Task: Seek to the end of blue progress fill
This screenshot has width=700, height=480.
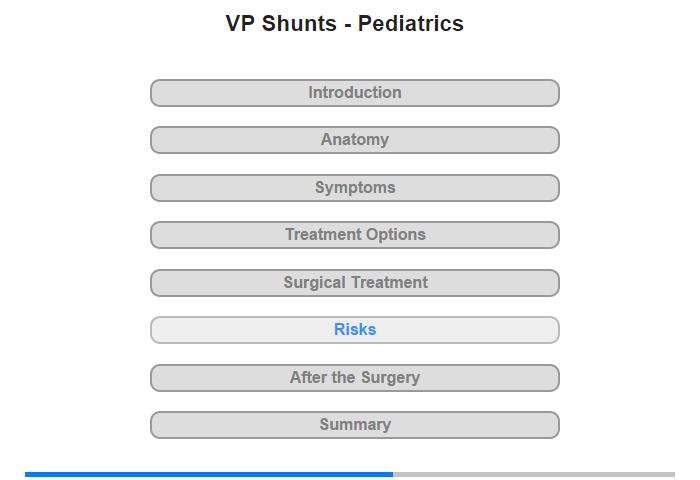Action: coord(392,474)
